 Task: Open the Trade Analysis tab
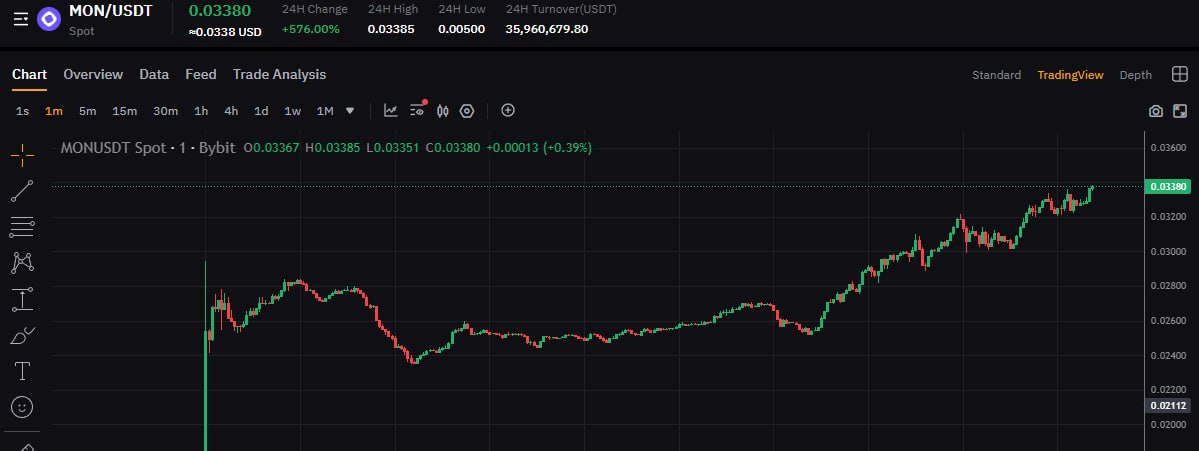click(280, 74)
